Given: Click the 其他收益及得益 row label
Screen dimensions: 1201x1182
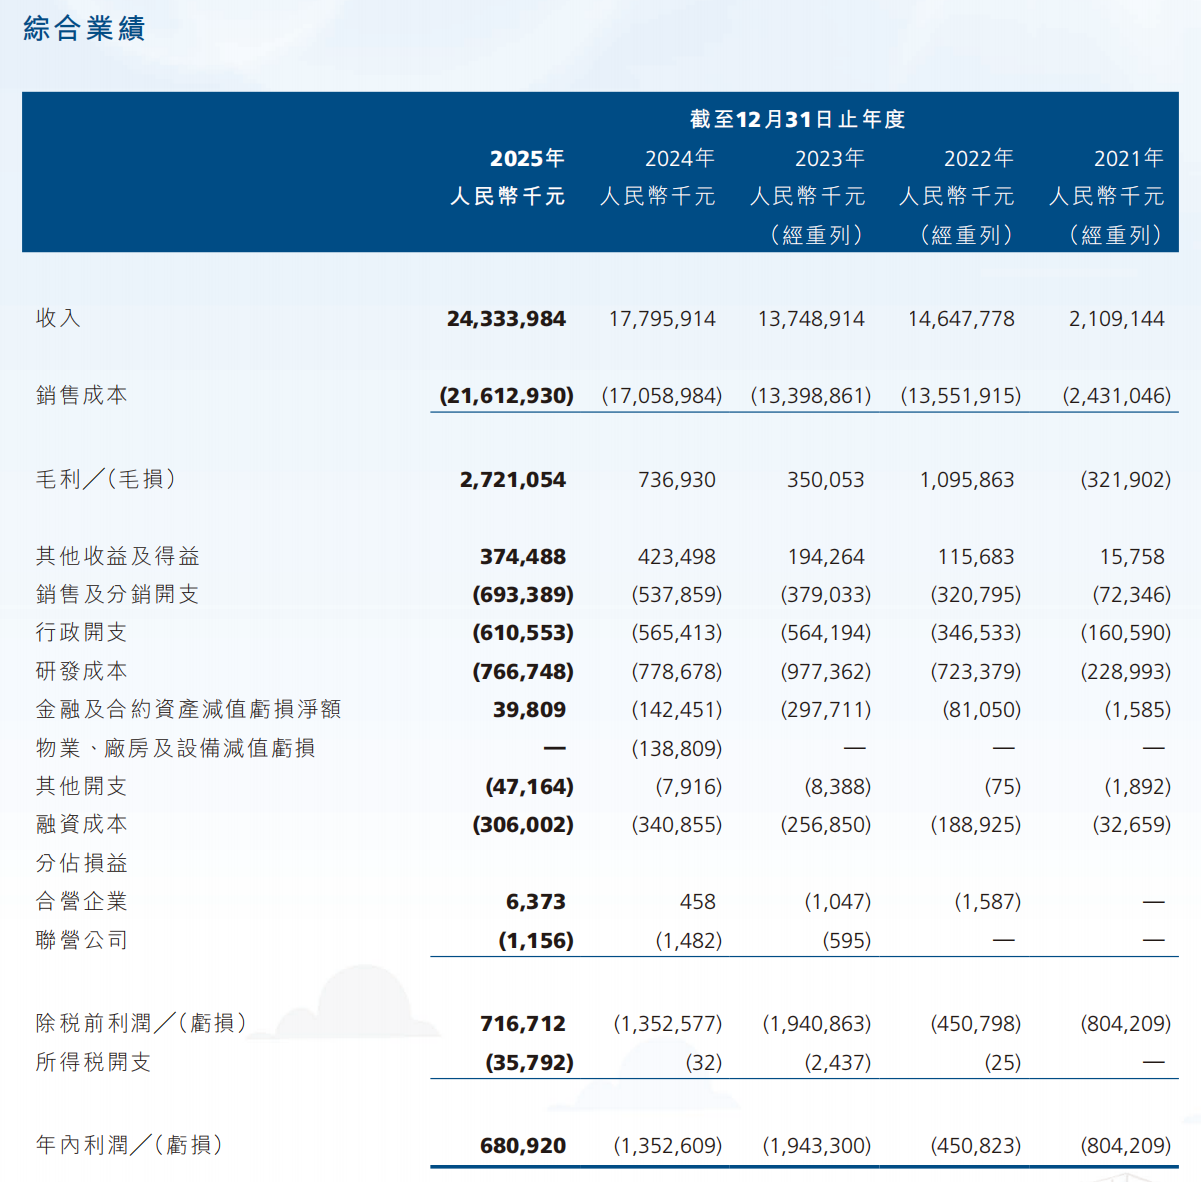Looking at the screenshot, I should pyautogui.click(x=118, y=556).
